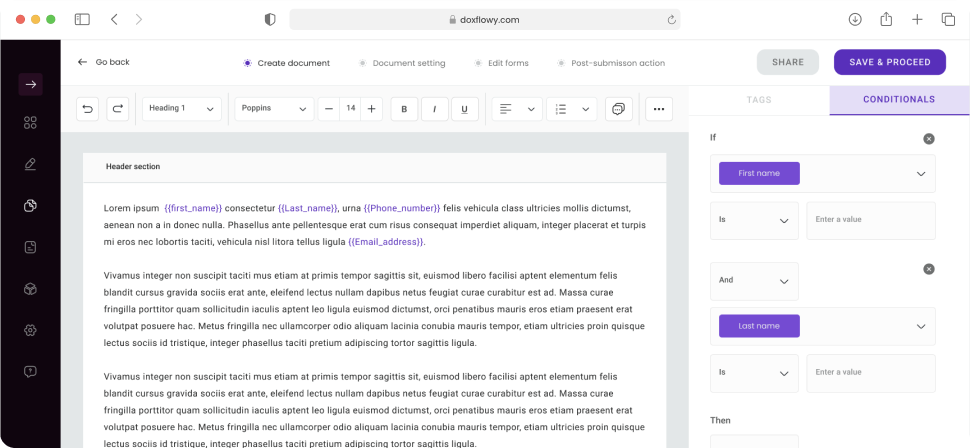Viewport: 970px width, 448px height.
Task: Click value field for First name condition
Action: tap(871, 220)
